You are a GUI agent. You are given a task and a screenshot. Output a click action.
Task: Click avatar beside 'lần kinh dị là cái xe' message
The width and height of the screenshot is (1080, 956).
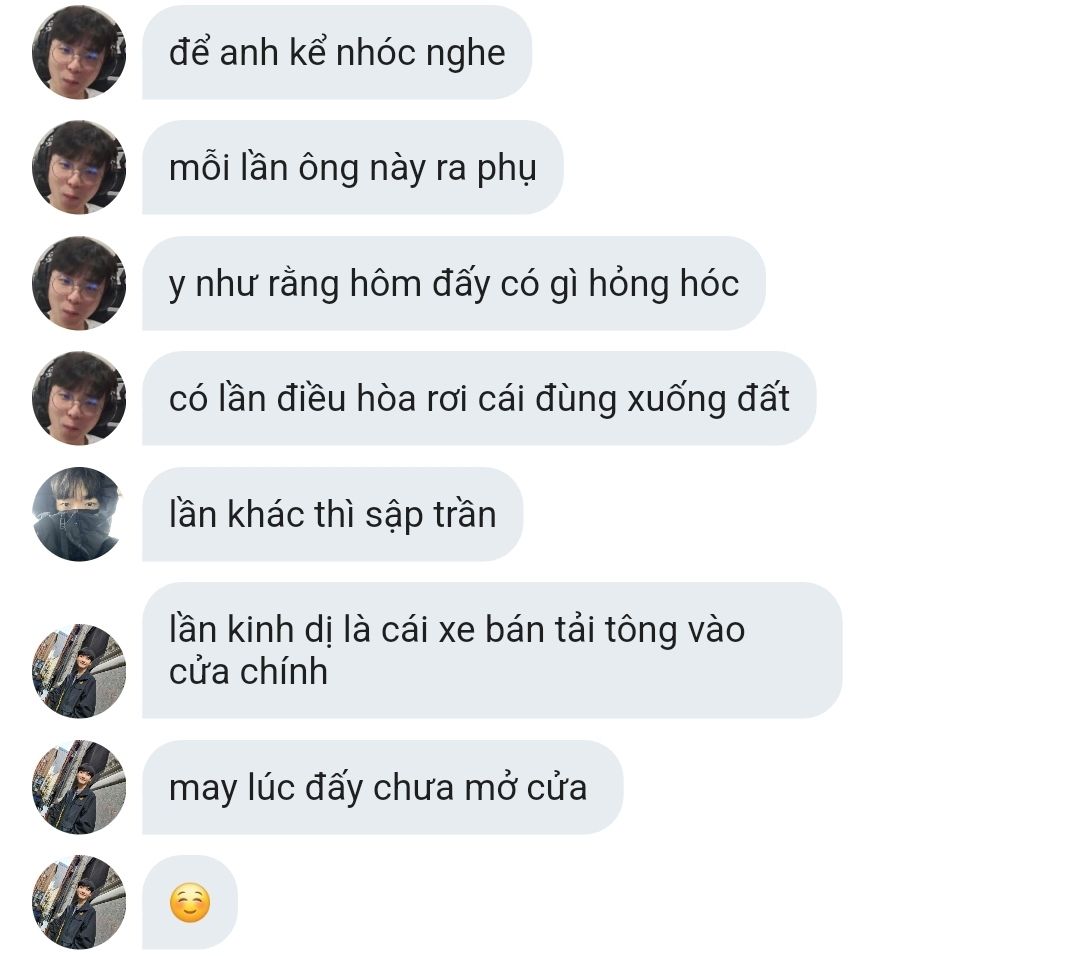coord(79,671)
